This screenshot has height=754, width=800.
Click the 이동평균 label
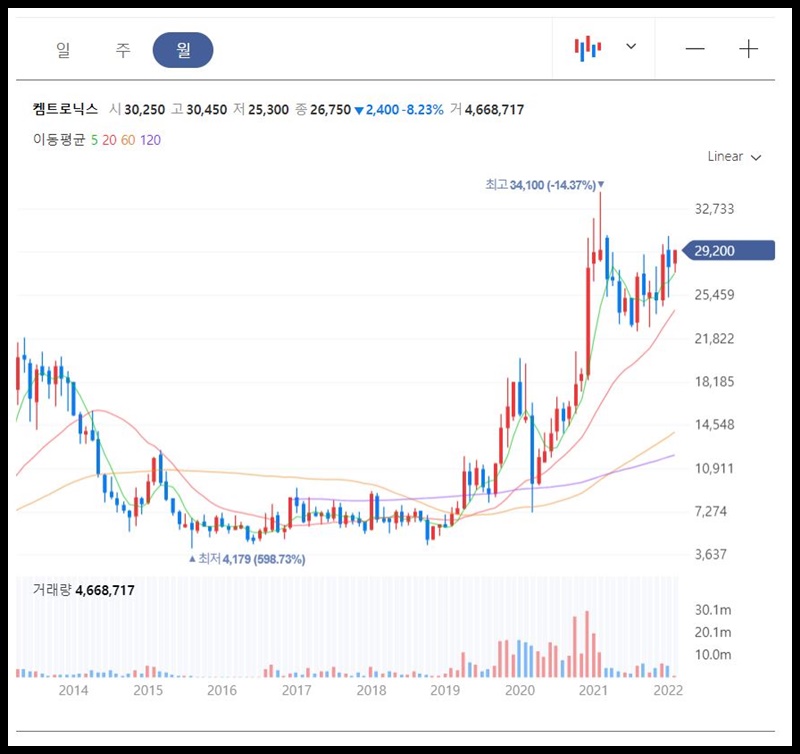pyautogui.click(x=59, y=140)
